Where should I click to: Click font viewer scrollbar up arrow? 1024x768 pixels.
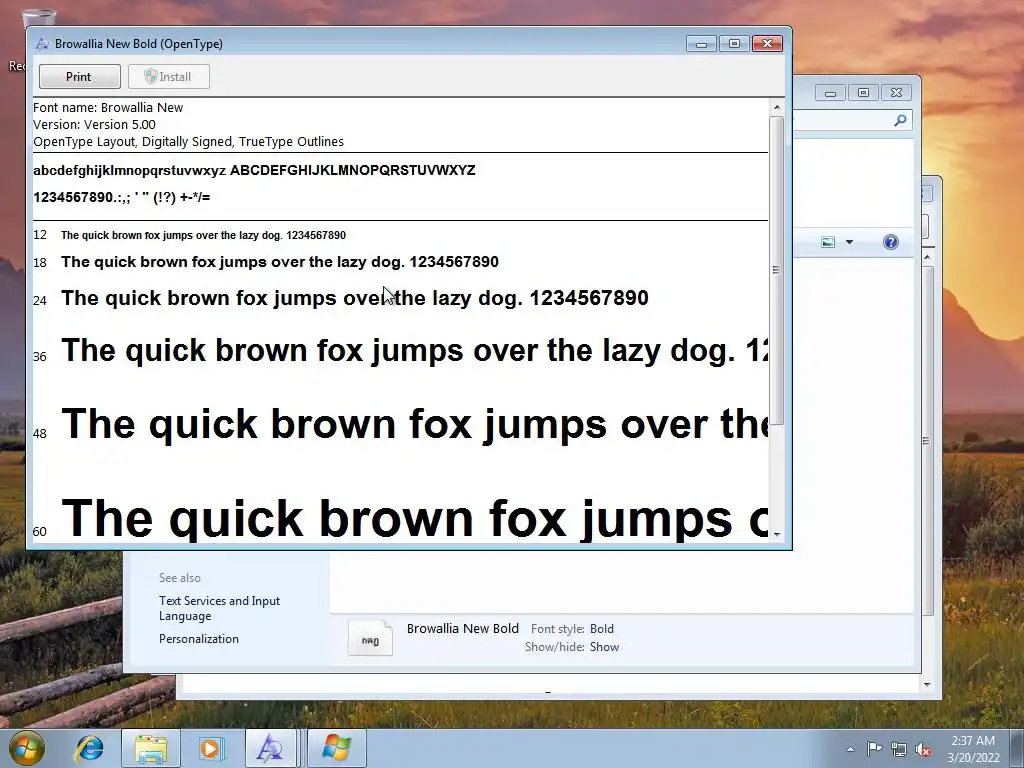point(776,107)
